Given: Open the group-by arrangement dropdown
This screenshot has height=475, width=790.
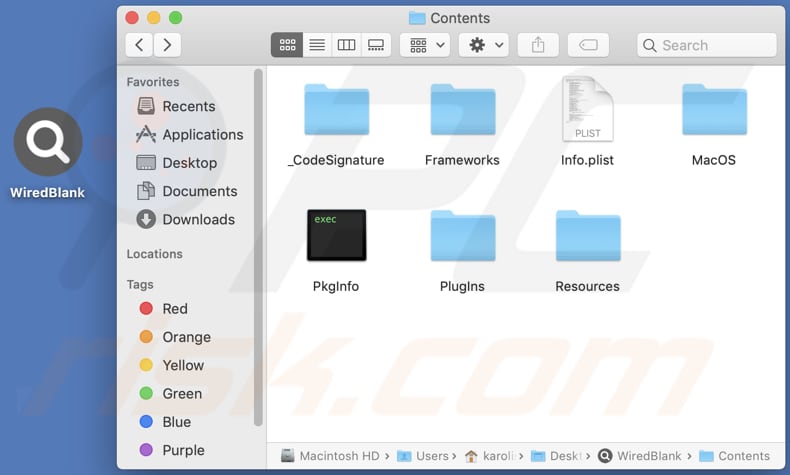Looking at the screenshot, I should [425, 45].
